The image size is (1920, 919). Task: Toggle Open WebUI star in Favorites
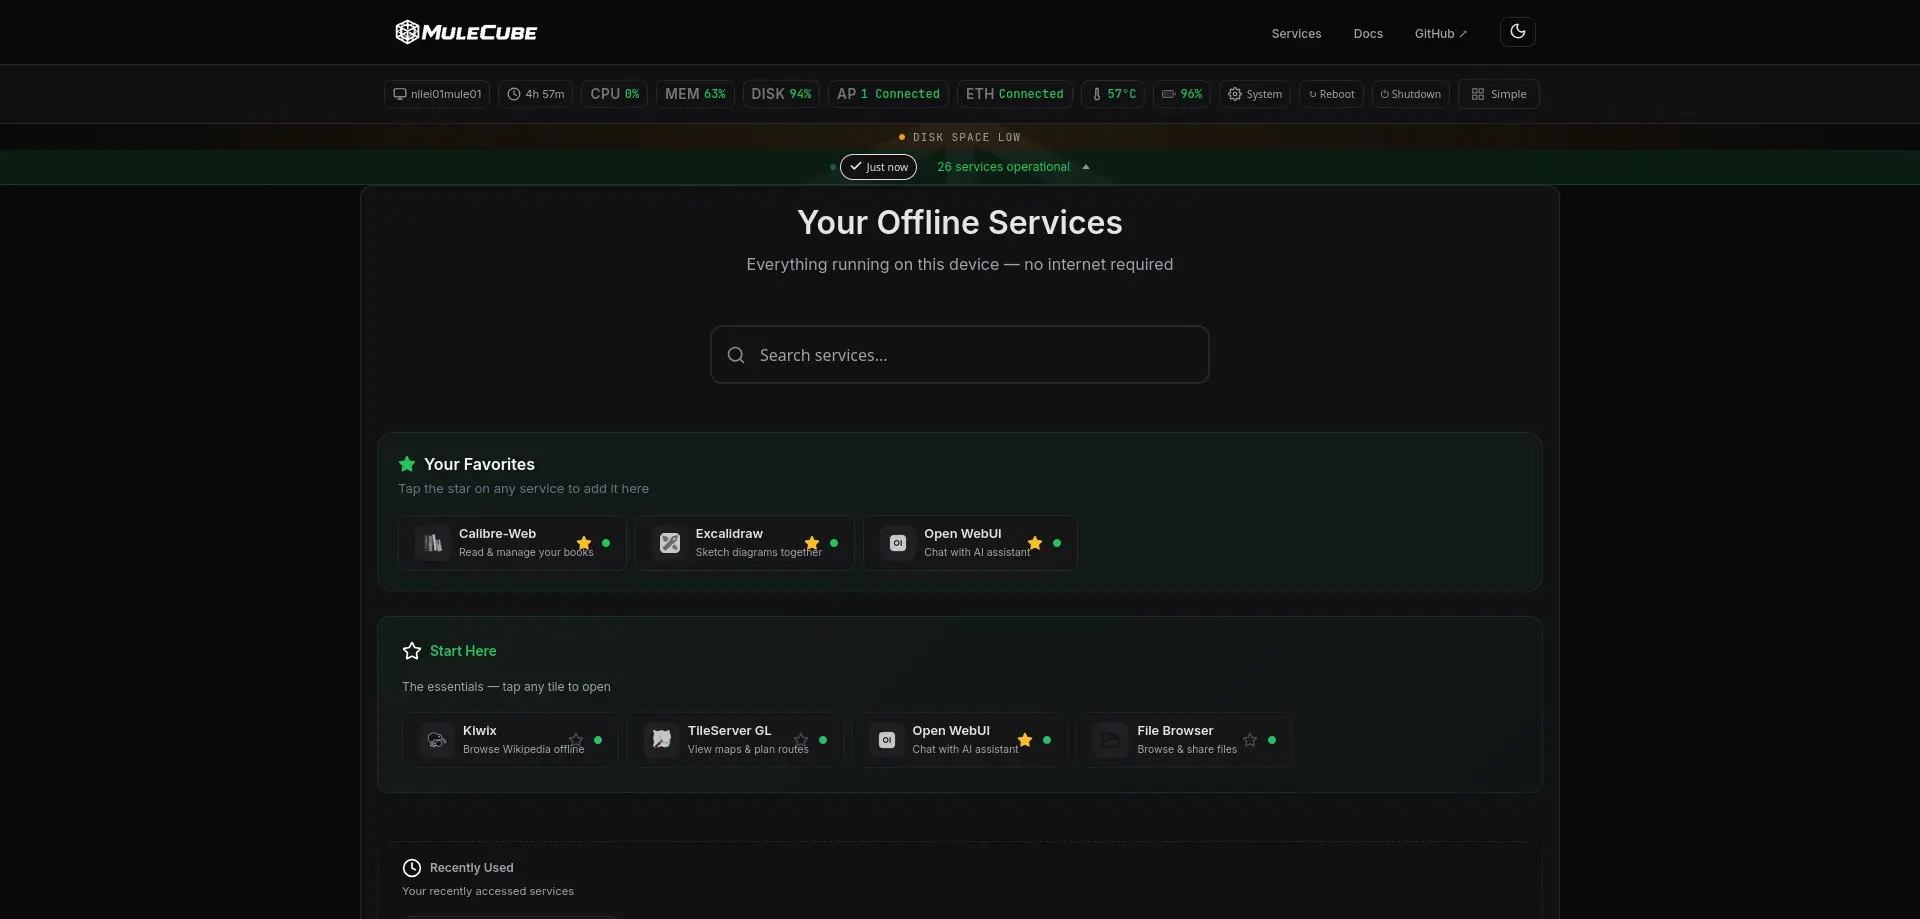click(x=1035, y=543)
